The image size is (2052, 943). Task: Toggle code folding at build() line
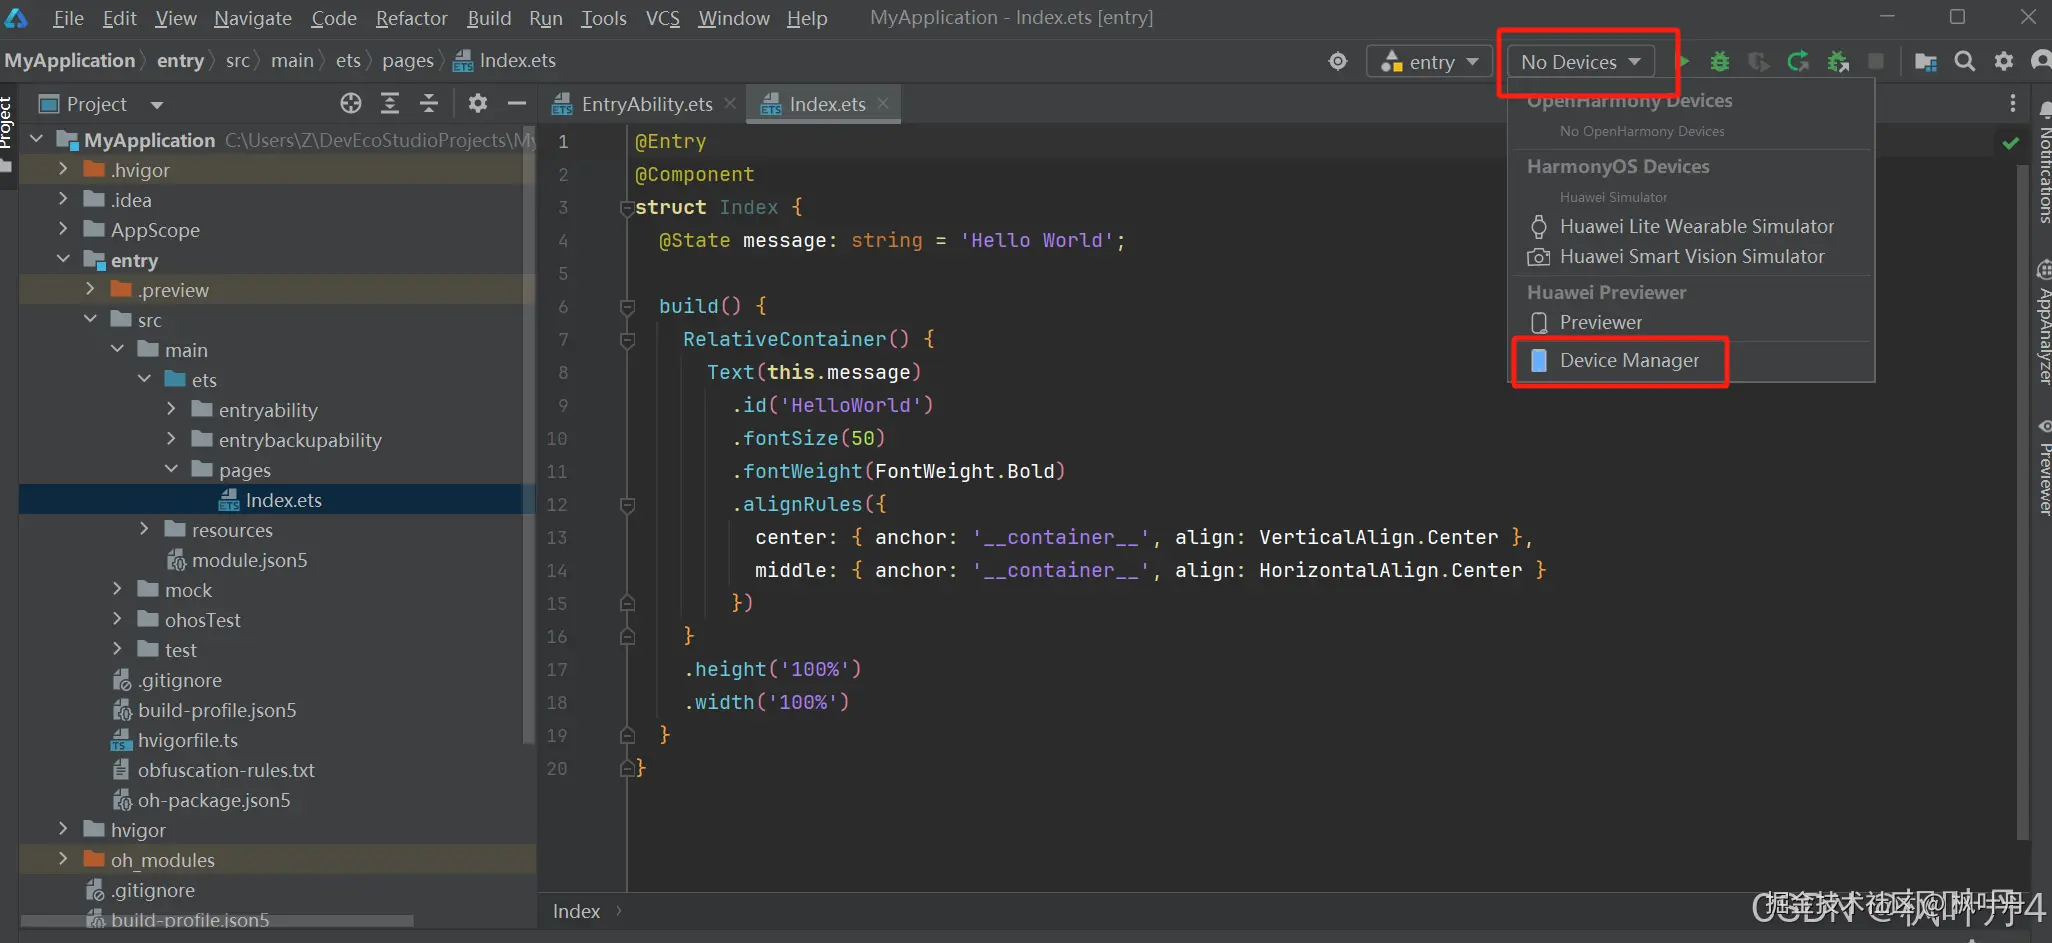coord(627,307)
